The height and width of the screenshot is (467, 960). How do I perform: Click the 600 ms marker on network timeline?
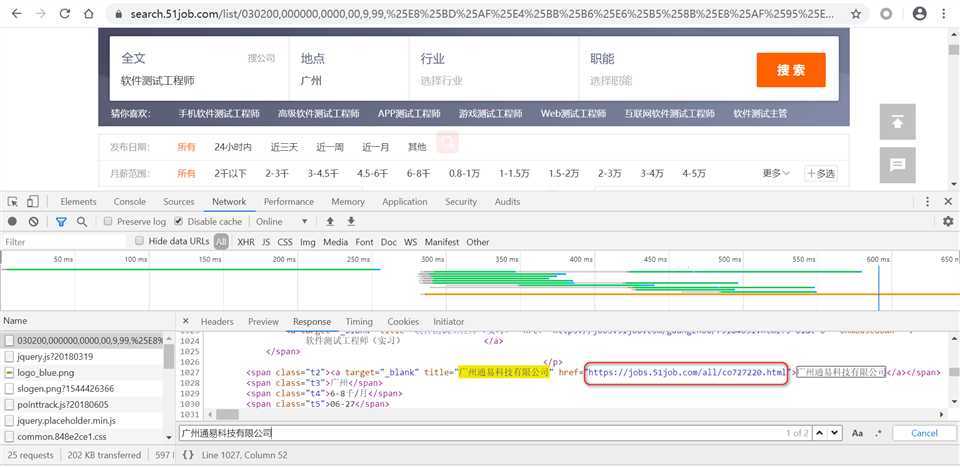coord(878,260)
